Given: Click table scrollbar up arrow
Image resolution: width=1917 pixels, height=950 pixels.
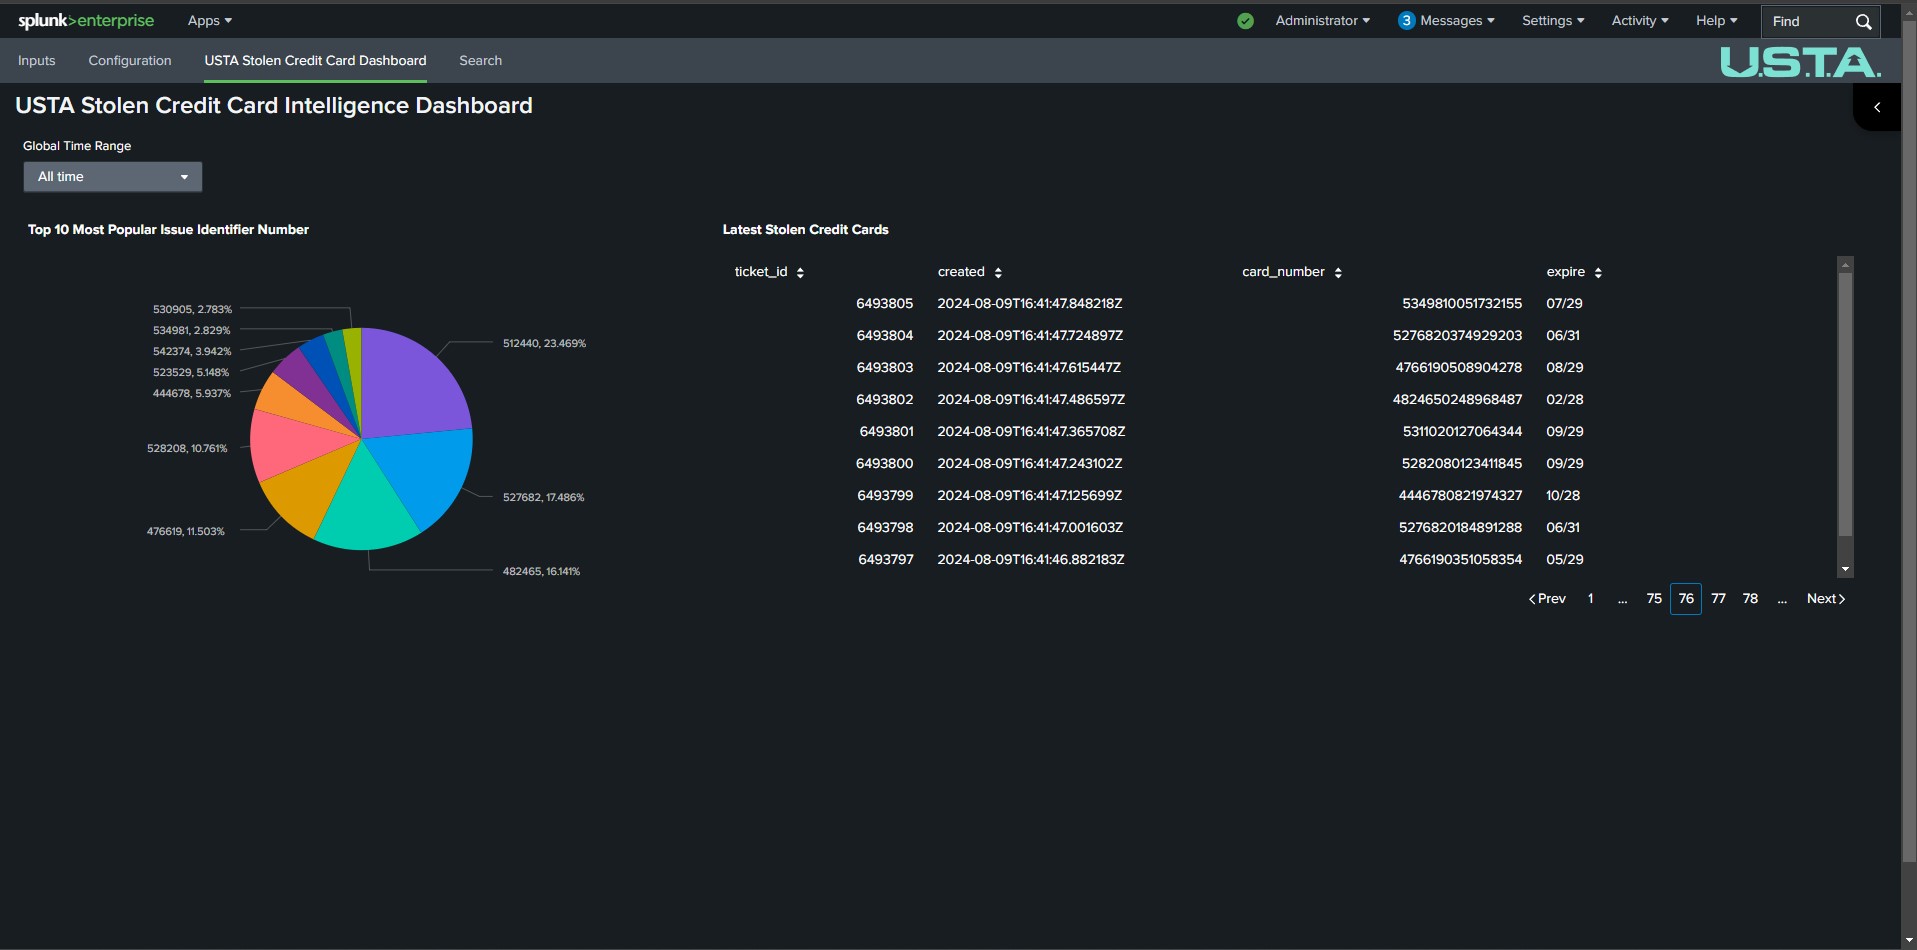Looking at the screenshot, I should [1845, 265].
